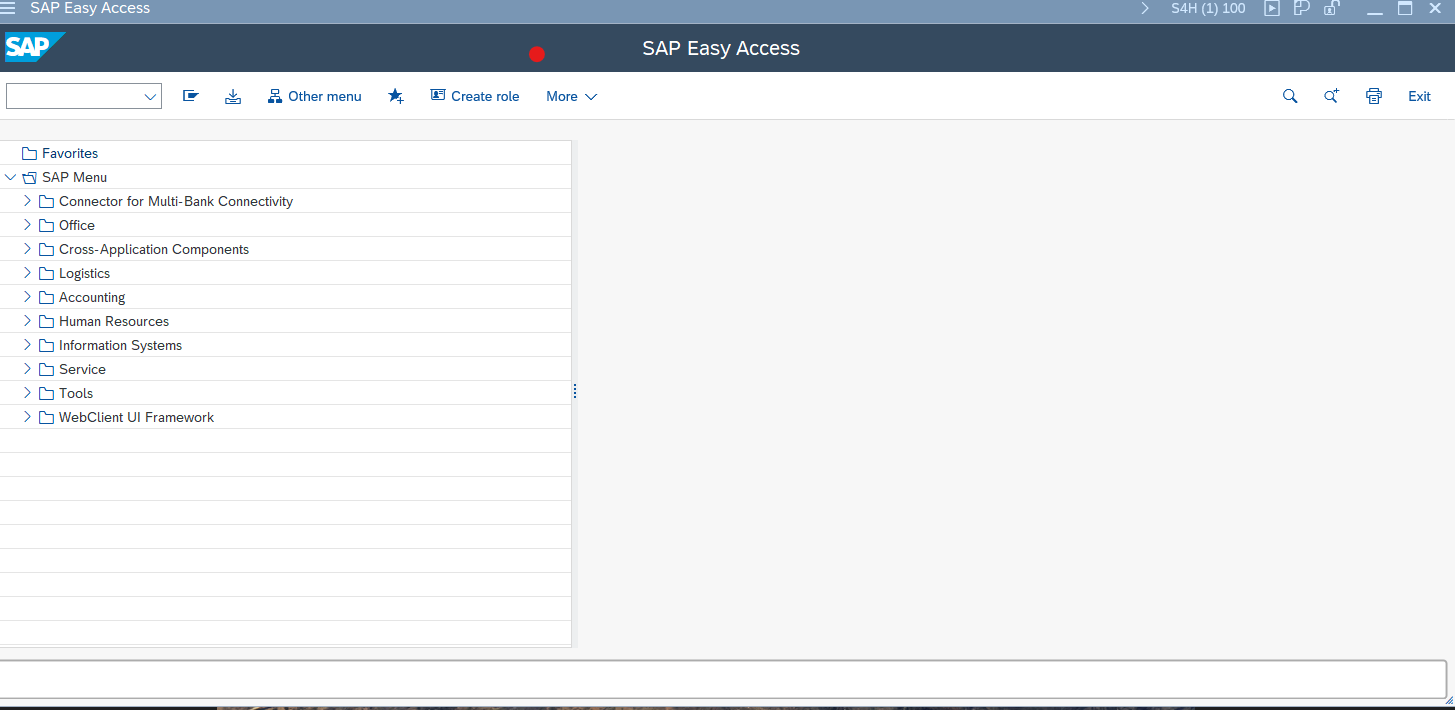Expand the Office folder chevron
The image size is (1455, 710).
(x=27, y=224)
